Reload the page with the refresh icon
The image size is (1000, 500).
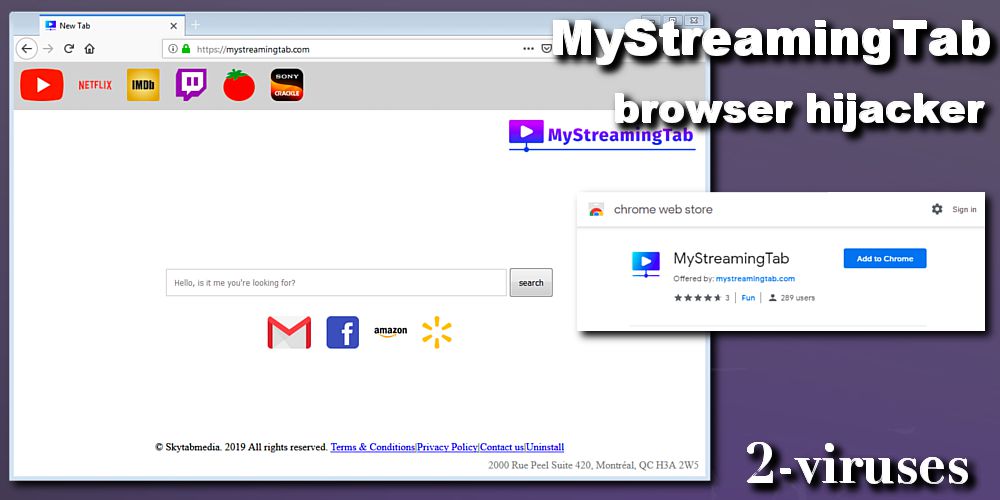click(69, 48)
